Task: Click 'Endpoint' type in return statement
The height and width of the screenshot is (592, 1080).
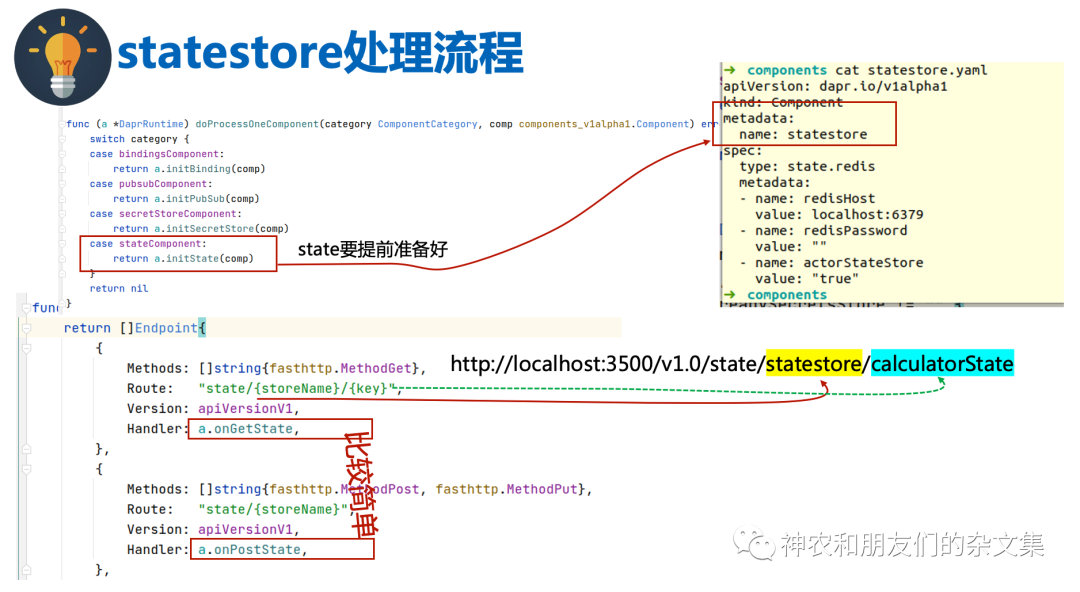Action: pyautogui.click(x=166, y=328)
